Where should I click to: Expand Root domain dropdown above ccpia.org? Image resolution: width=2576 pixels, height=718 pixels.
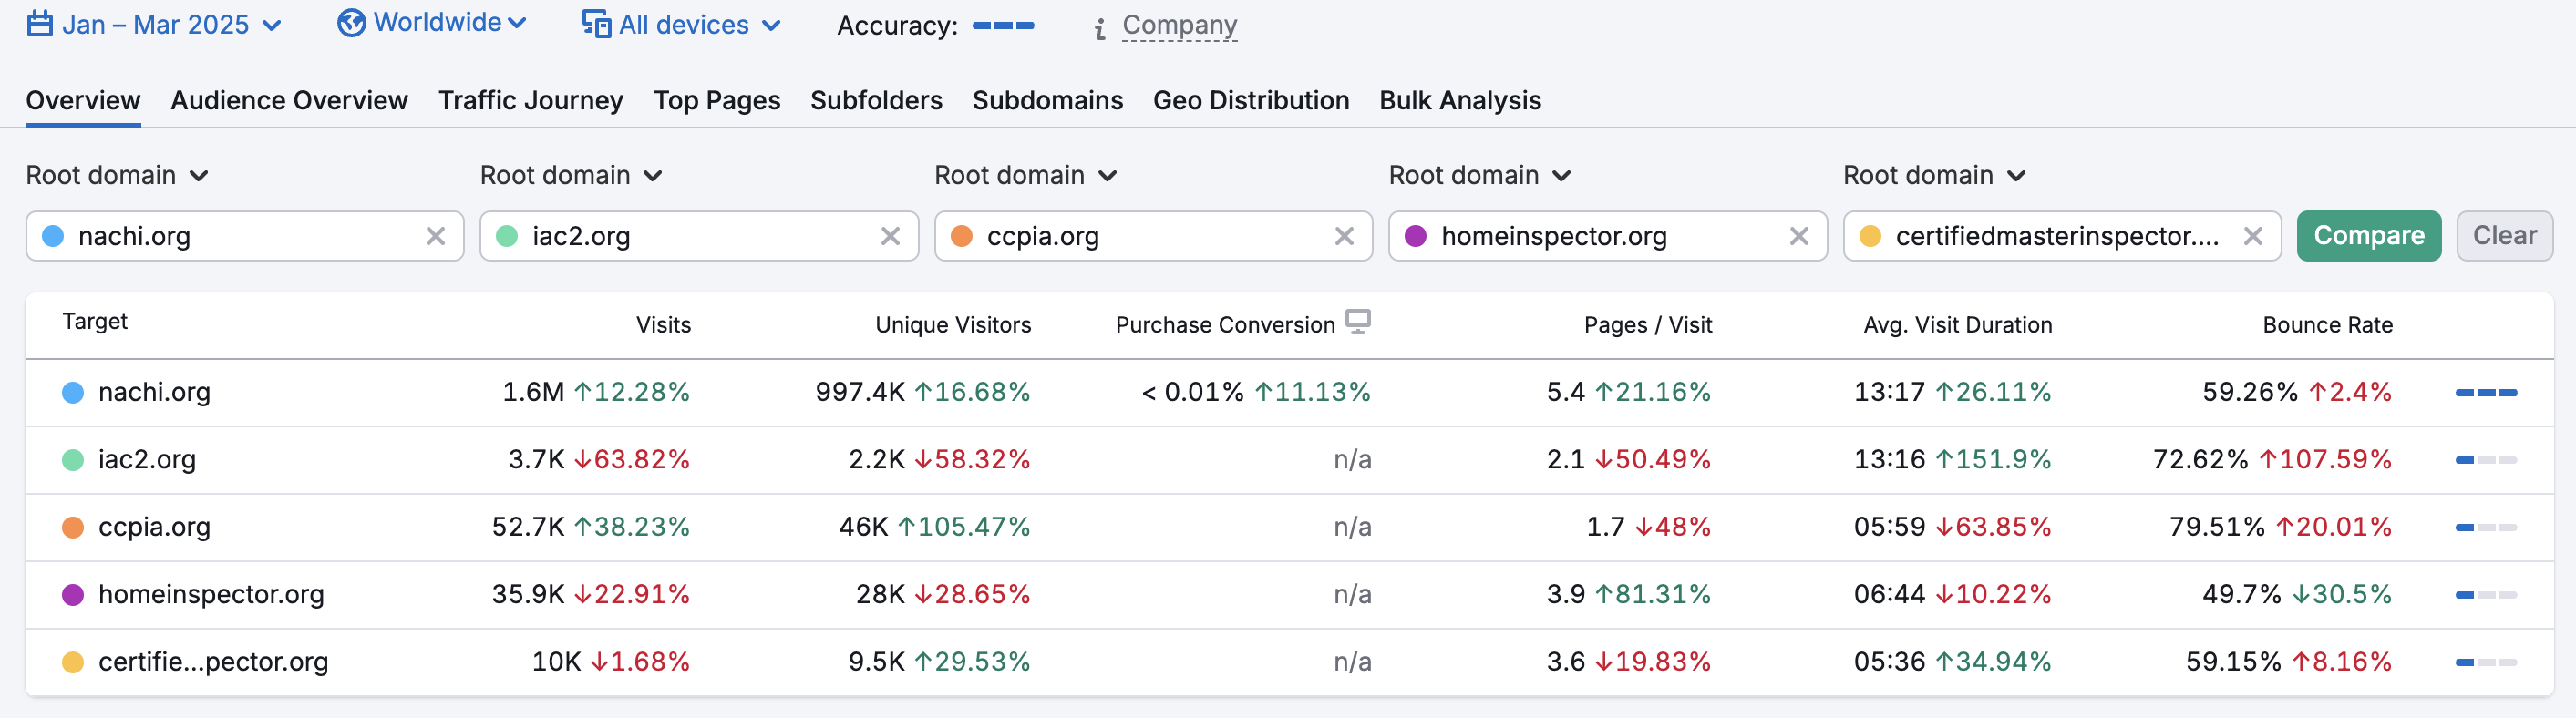click(x=1025, y=176)
